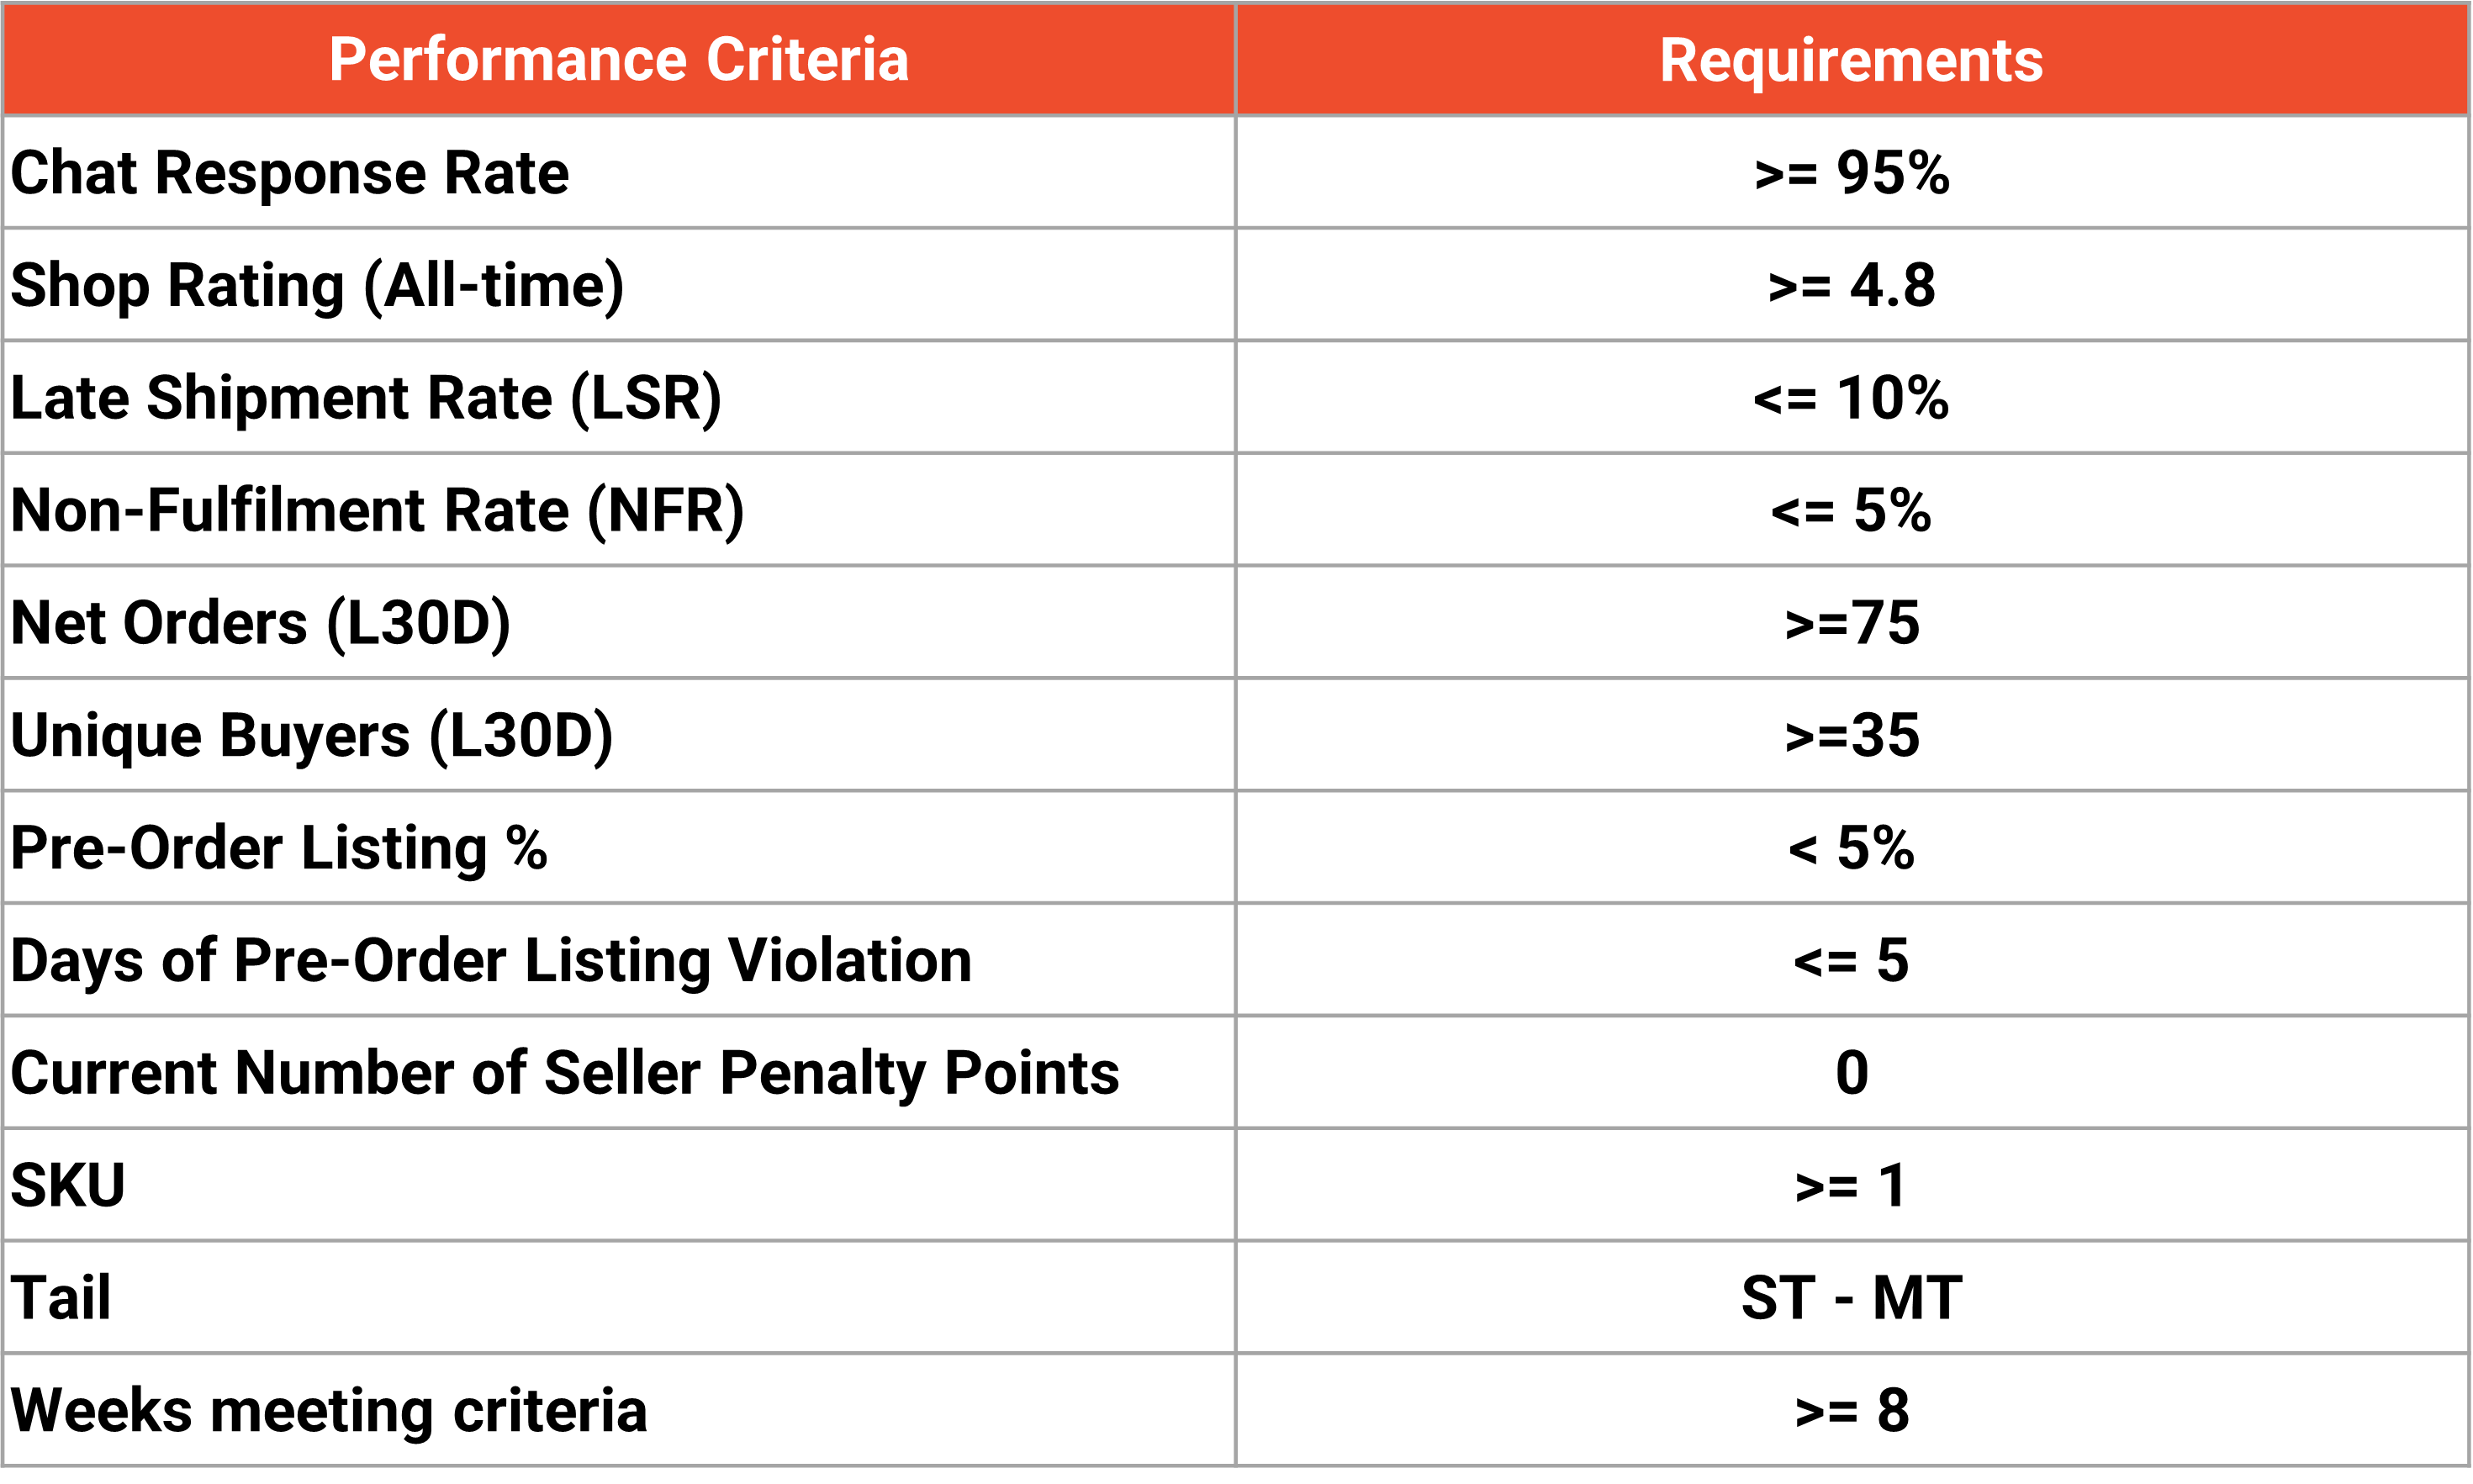Select Days of Pre-Order Listing Violation cell

click(491, 961)
